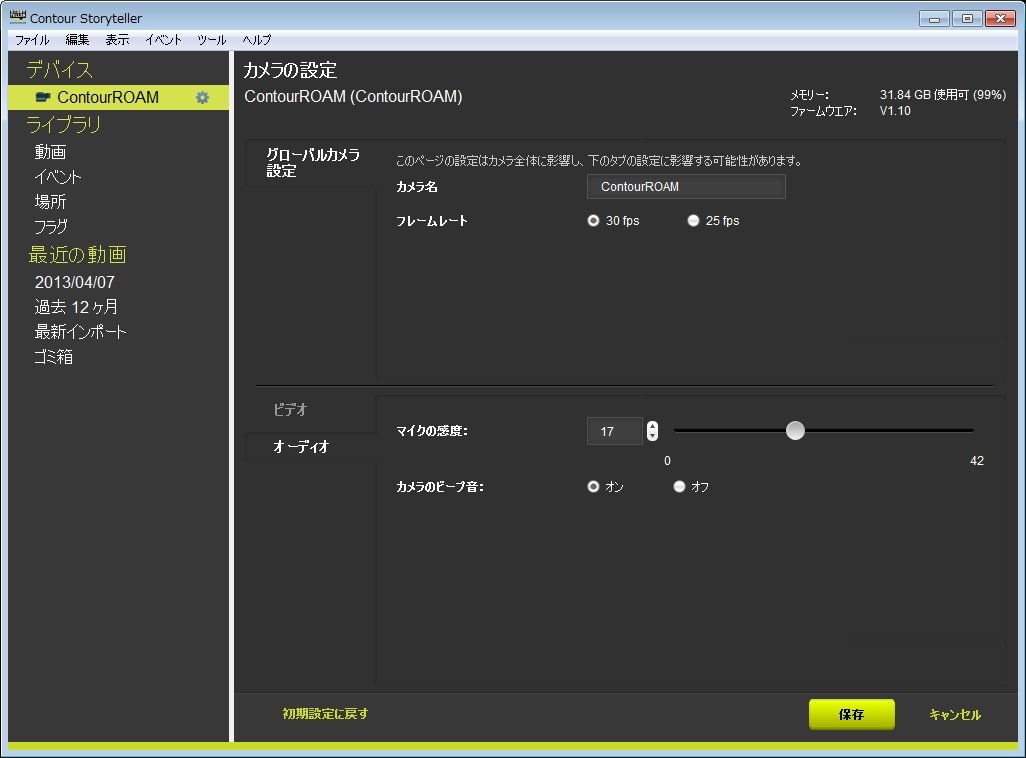The height and width of the screenshot is (758, 1026).
Task: Click 初期設定に戻す to reset defaults
Action: [x=325, y=713]
